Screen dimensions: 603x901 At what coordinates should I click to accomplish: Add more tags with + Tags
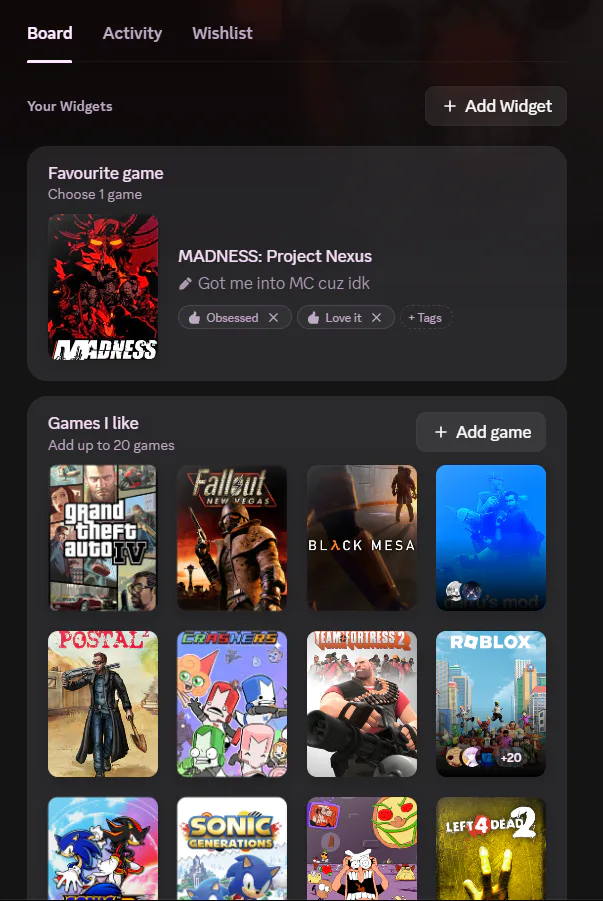coord(425,318)
